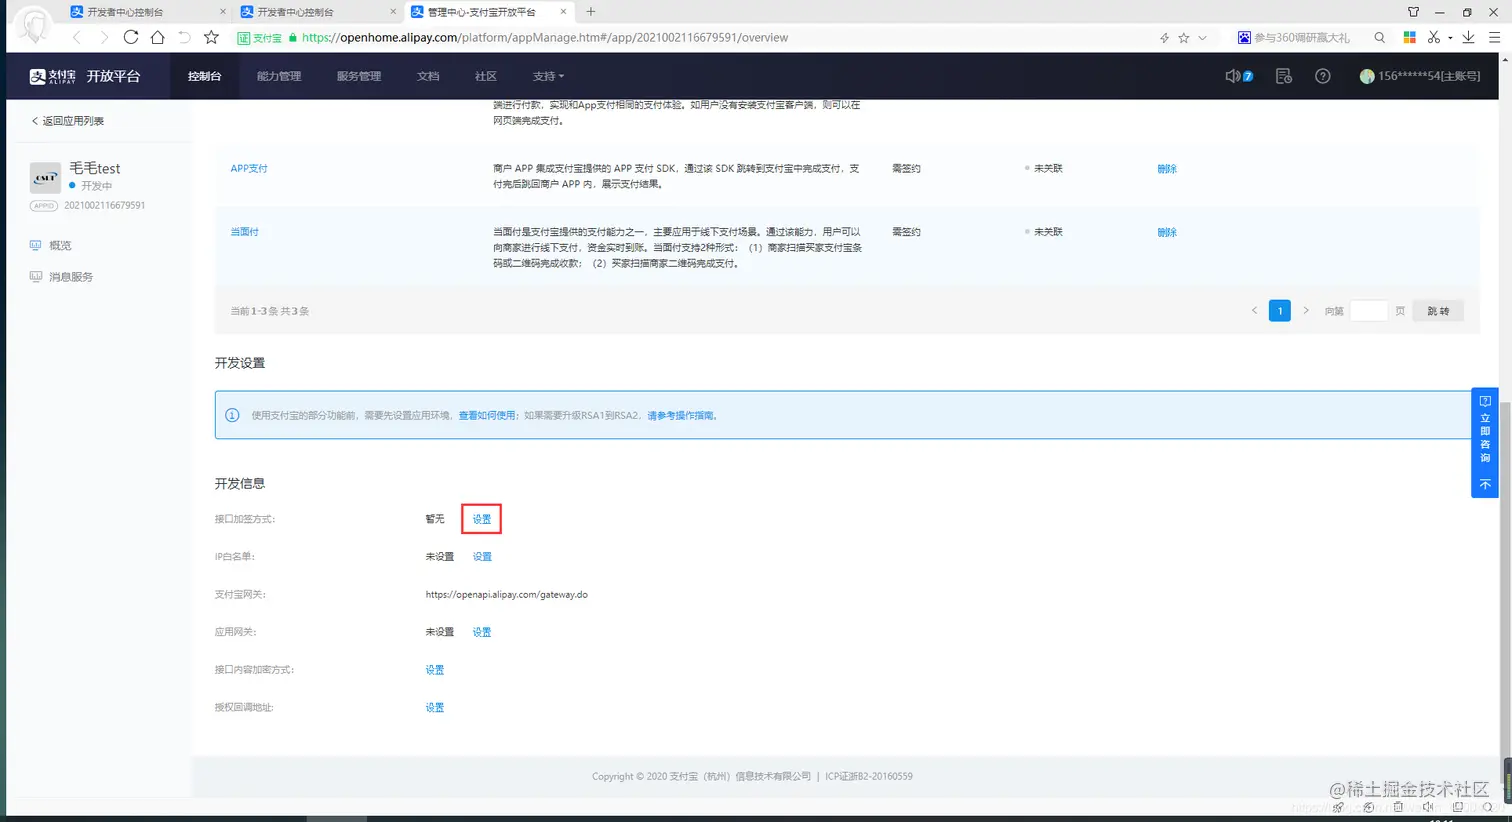Click the star in address bar
Screen dimensions: 1512x822
[x=1184, y=38]
